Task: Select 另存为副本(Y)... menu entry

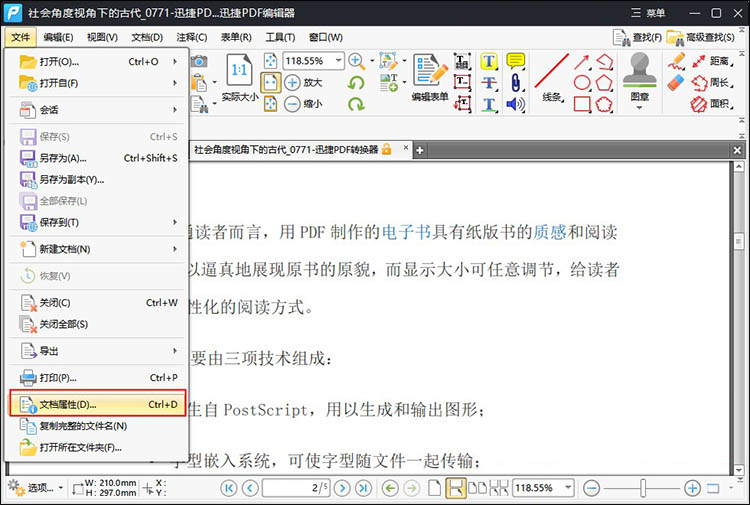Action: tap(98, 180)
